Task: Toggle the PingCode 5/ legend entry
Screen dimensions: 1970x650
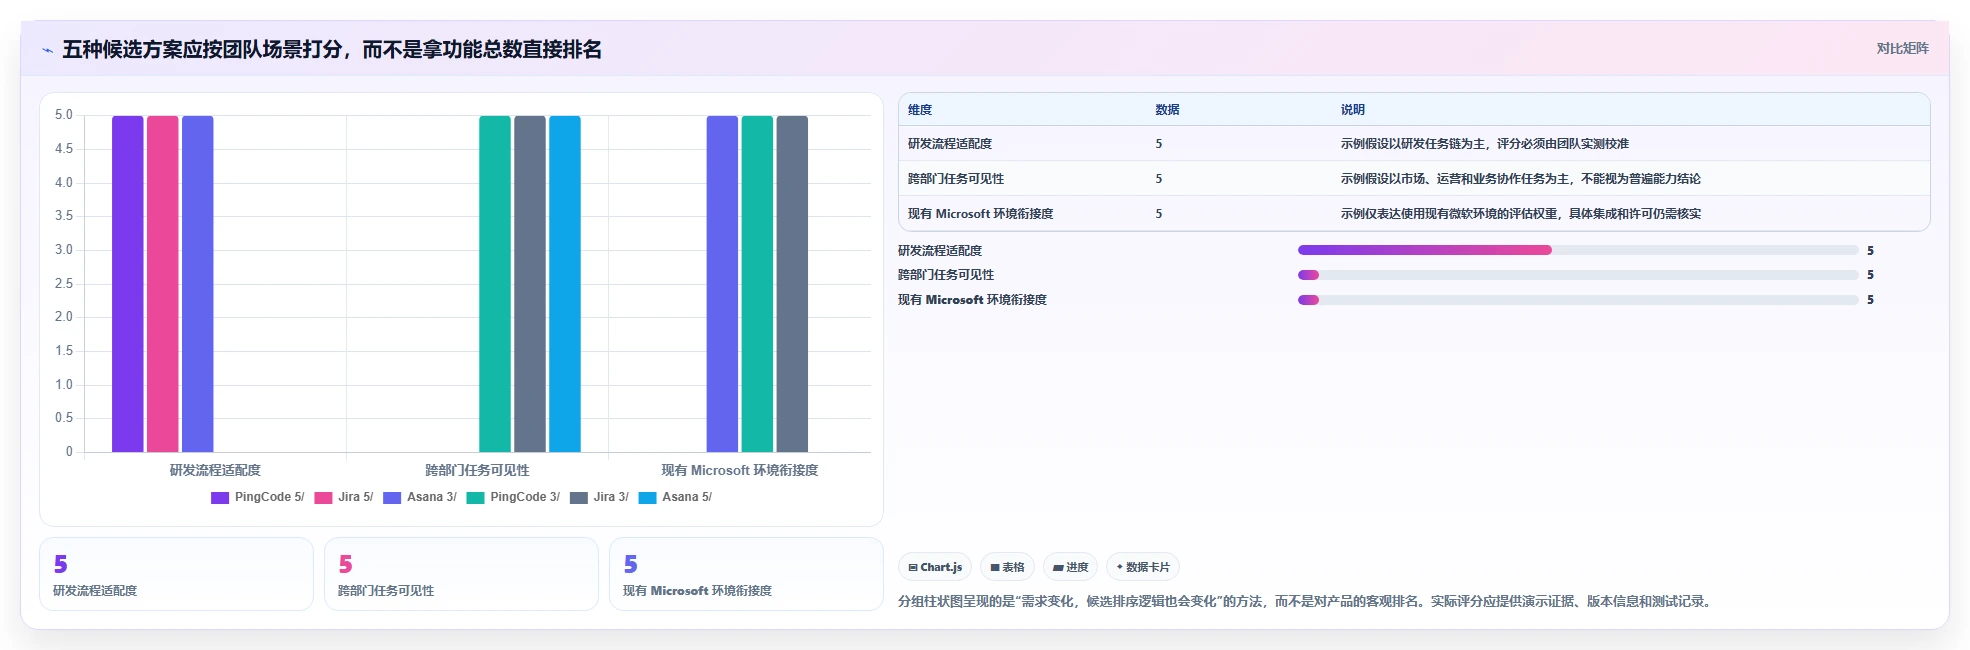Action: pyautogui.click(x=258, y=497)
